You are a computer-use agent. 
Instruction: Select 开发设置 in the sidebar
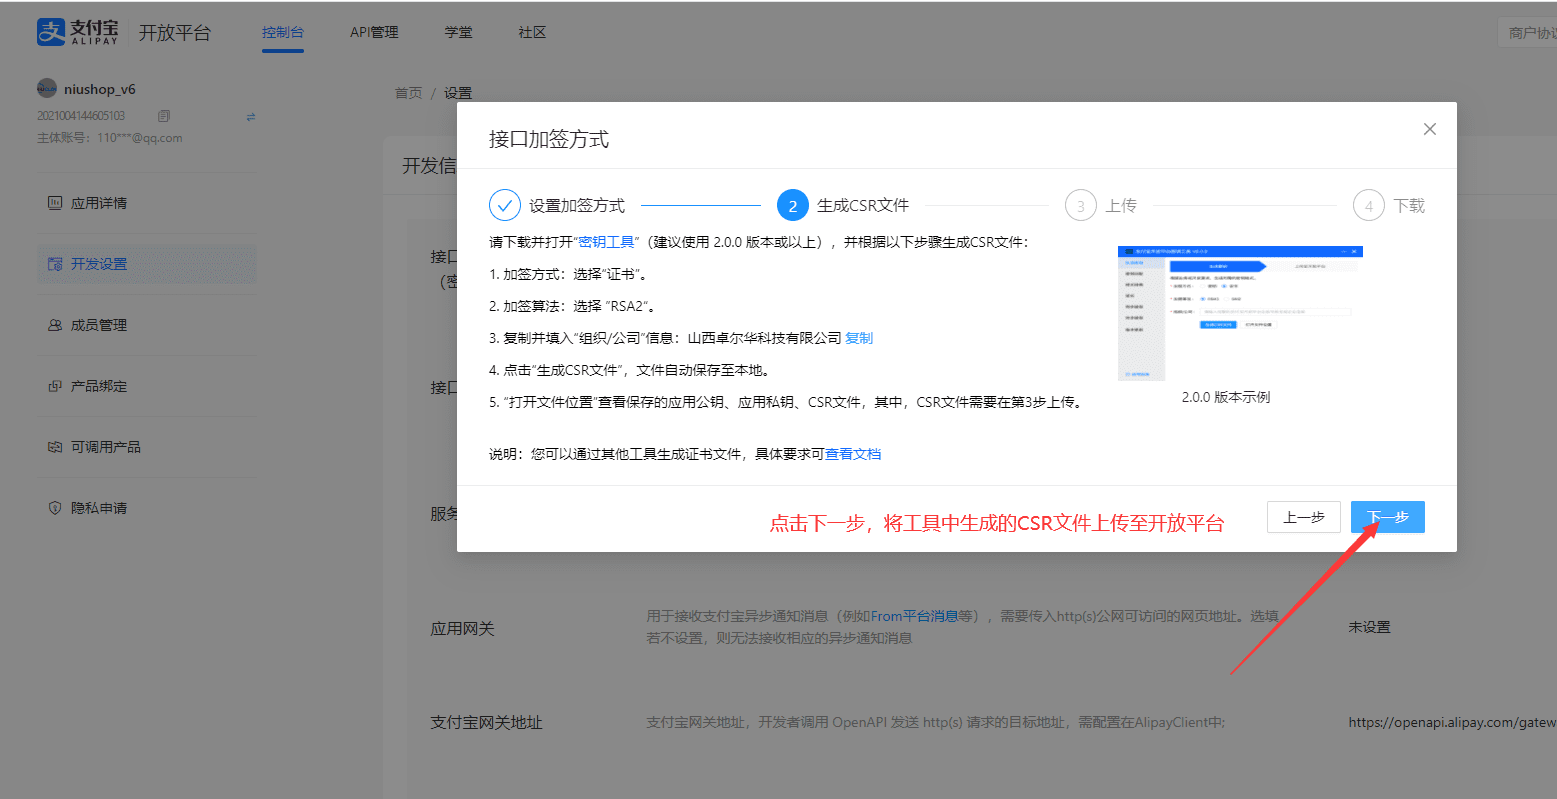[x=98, y=264]
